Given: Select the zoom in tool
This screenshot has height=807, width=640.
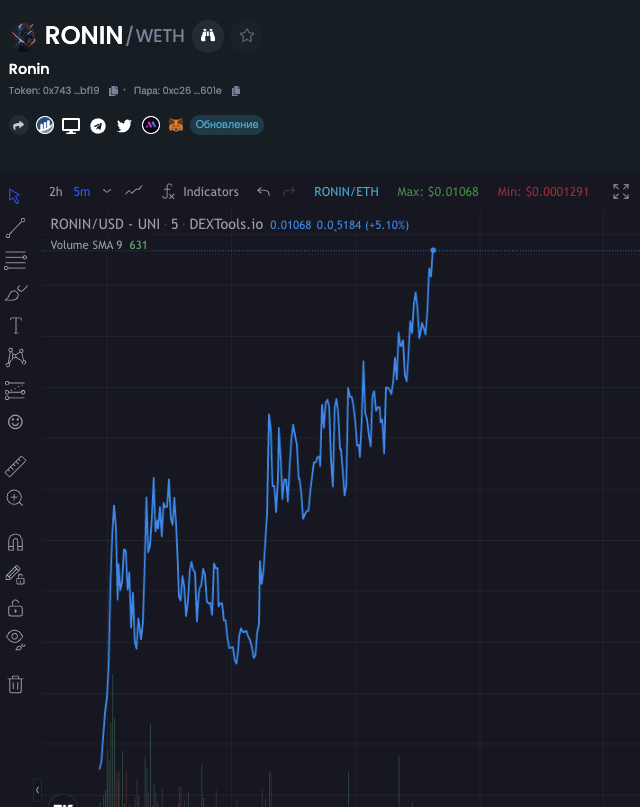Looking at the screenshot, I should tap(15, 498).
